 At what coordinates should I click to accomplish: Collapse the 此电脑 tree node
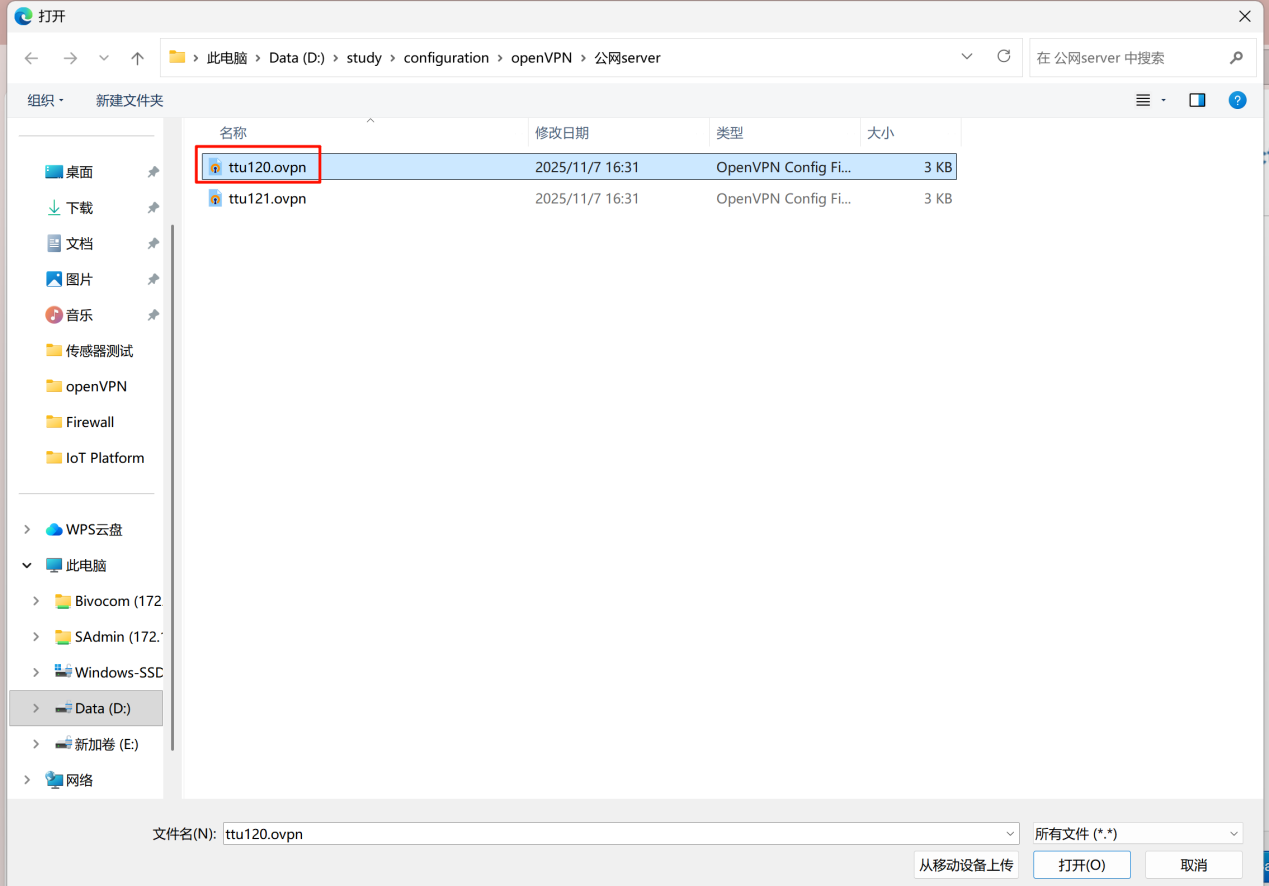pos(27,565)
